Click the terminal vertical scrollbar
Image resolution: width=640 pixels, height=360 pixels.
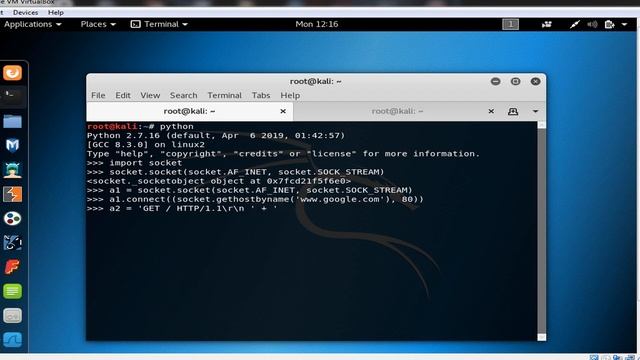(542, 231)
